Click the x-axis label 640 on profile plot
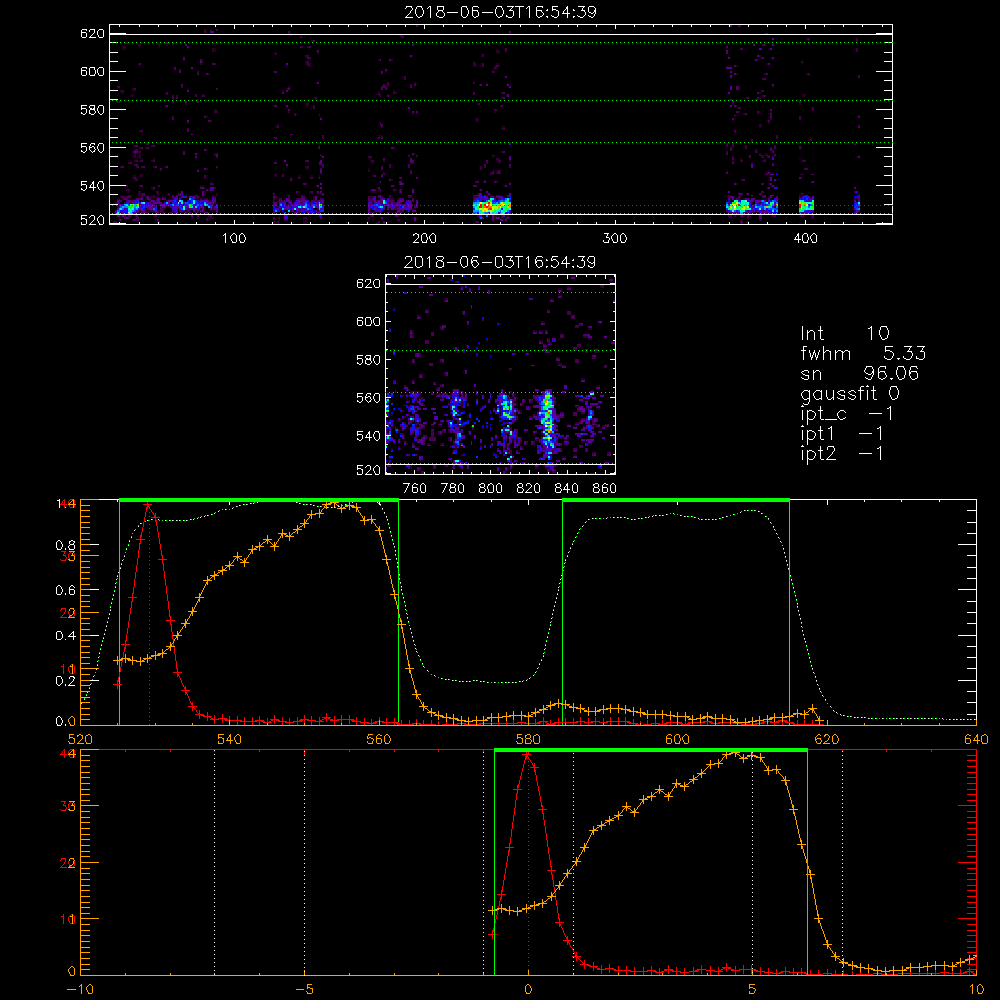The height and width of the screenshot is (1000, 1000). point(976,740)
